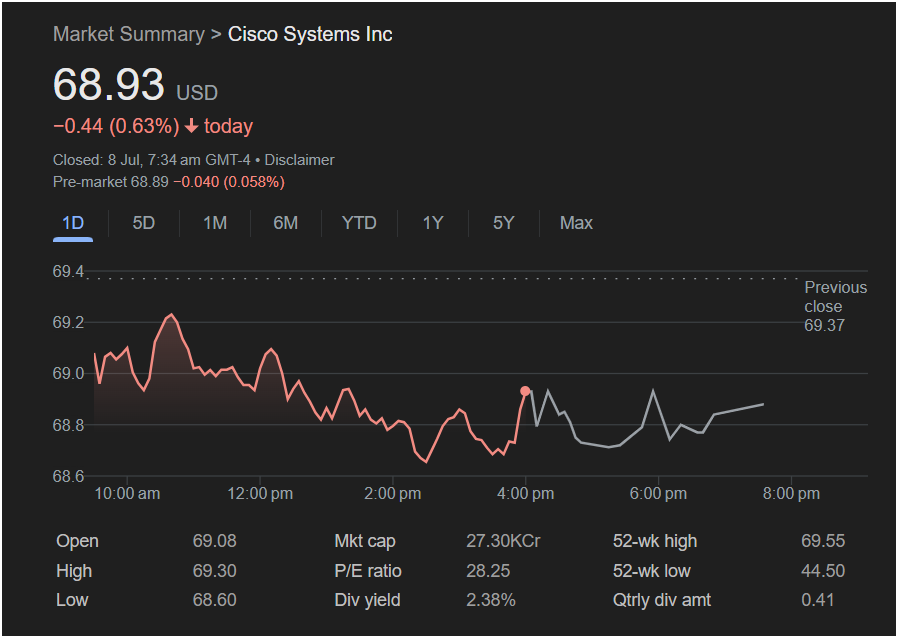Click the P/E ratio label
The height and width of the screenshot is (638, 898).
tap(368, 570)
